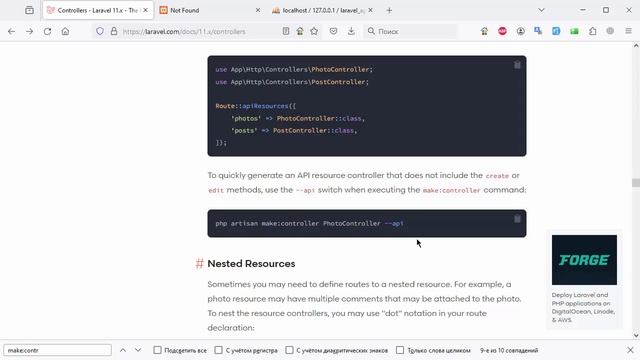The height and width of the screenshot is (360, 640).
Task: Open the browser home page
Action: click(x=65, y=31)
